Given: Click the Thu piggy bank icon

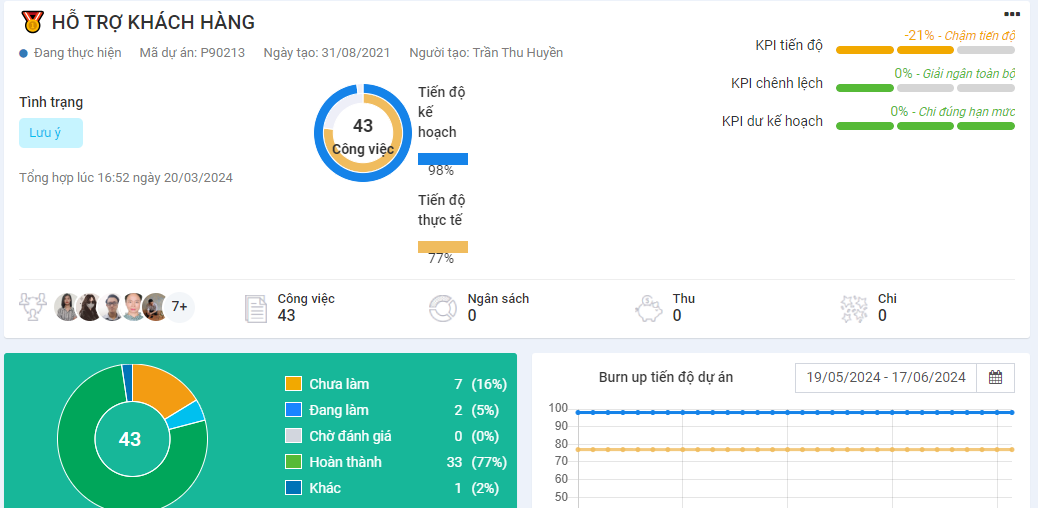Looking at the screenshot, I should (x=649, y=308).
